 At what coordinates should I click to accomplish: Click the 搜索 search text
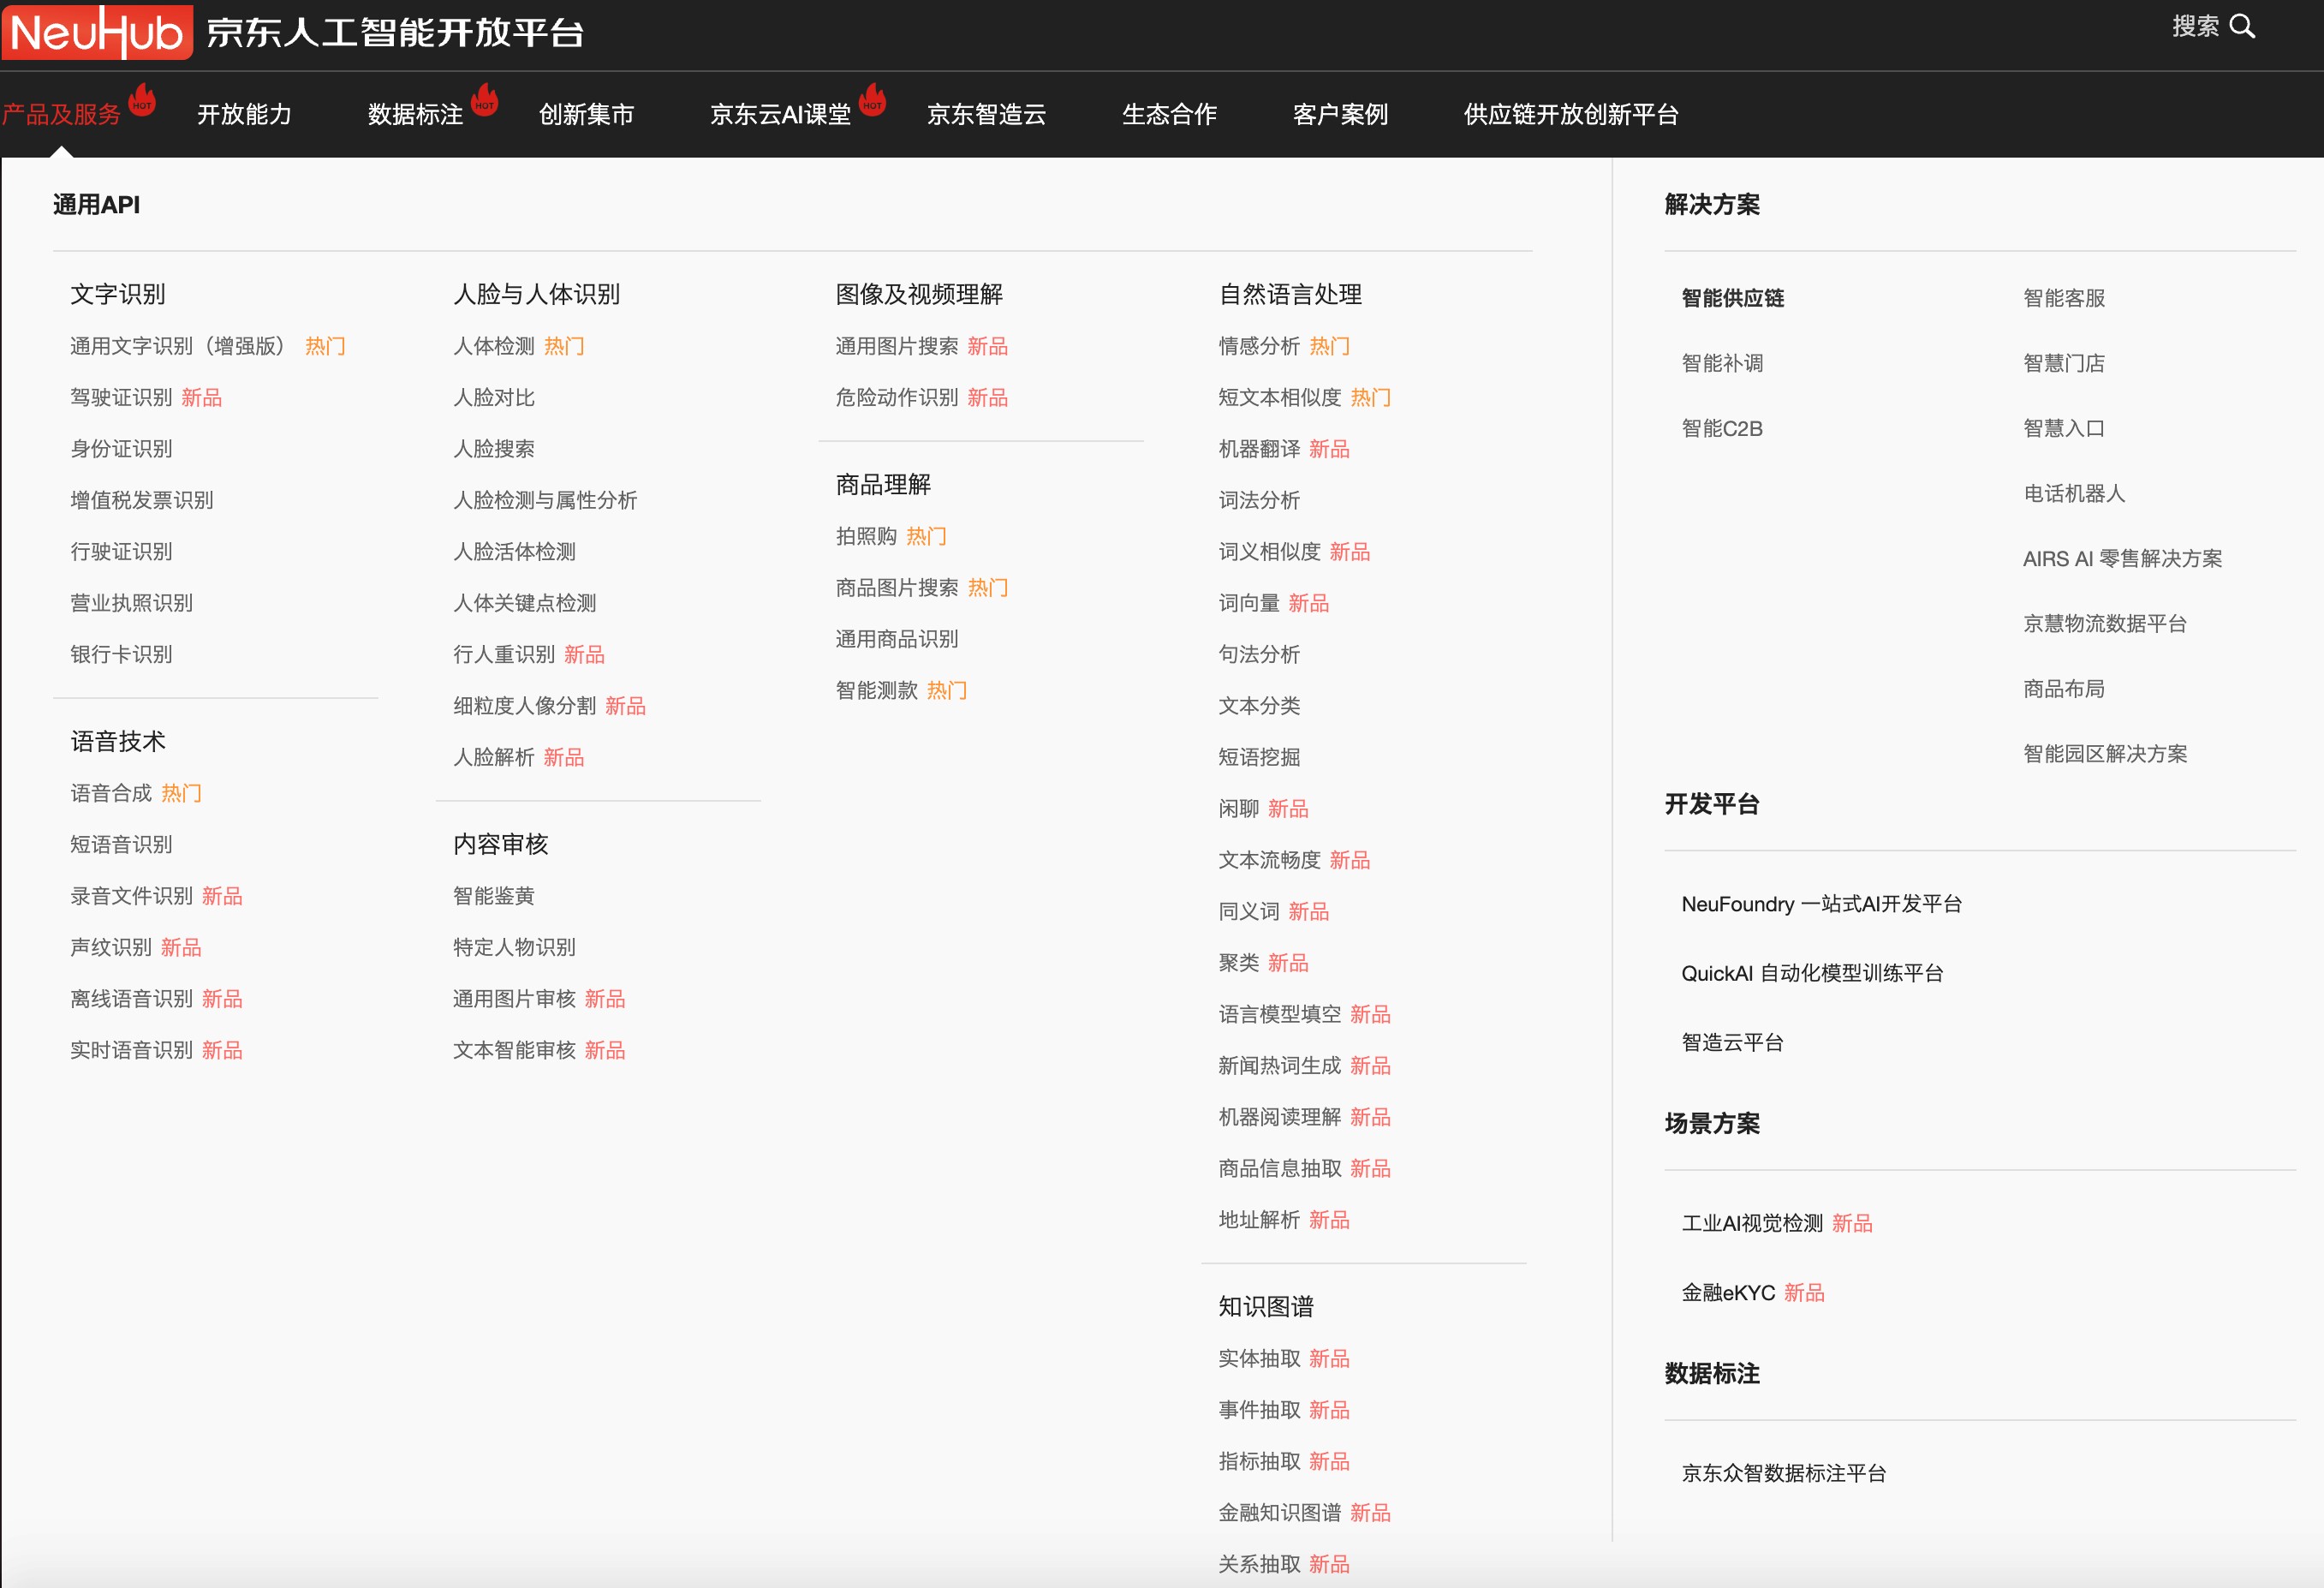click(x=2195, y=27)
